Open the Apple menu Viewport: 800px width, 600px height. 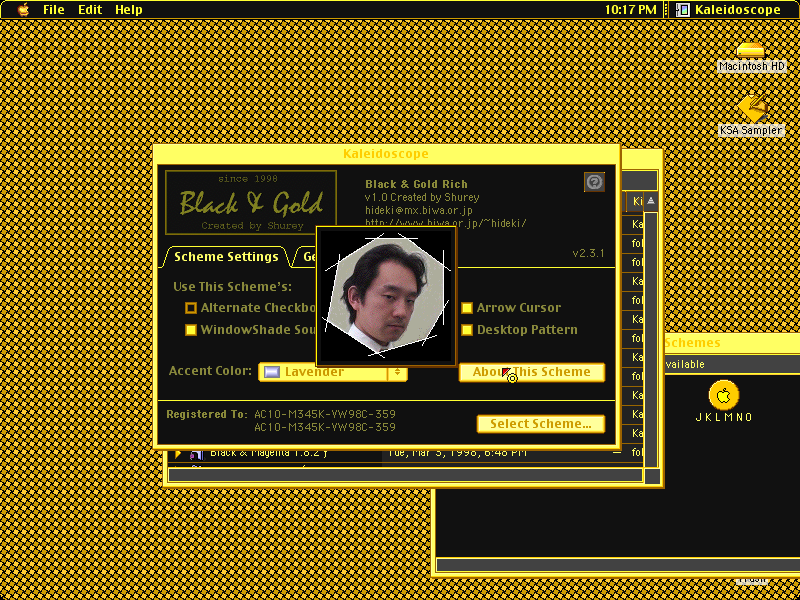tap(23, 9)
